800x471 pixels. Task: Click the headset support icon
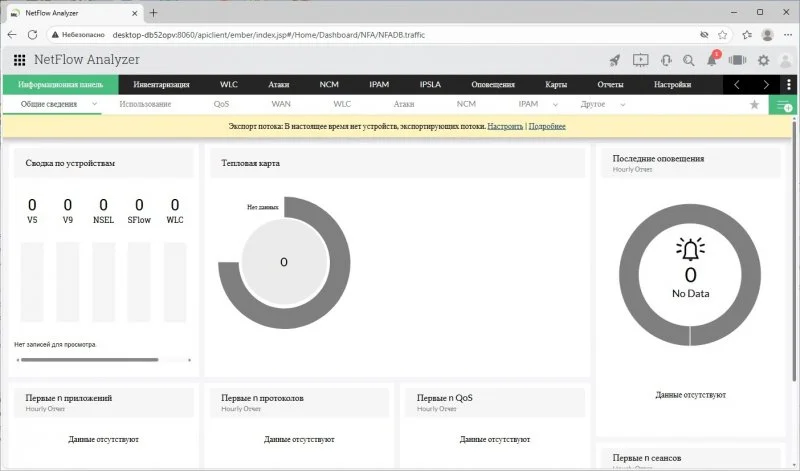point(666,60)
